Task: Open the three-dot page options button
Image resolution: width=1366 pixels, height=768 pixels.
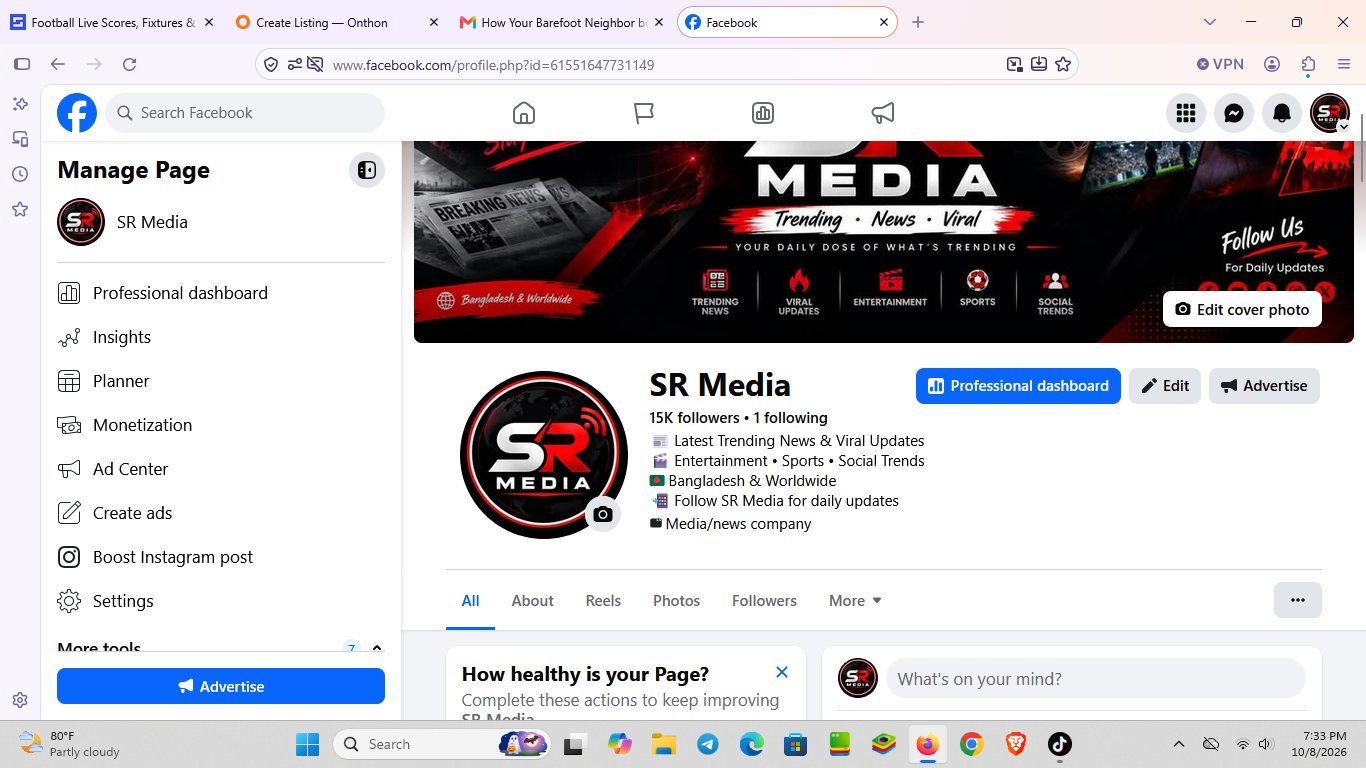Action: (x=1298, y=600)
